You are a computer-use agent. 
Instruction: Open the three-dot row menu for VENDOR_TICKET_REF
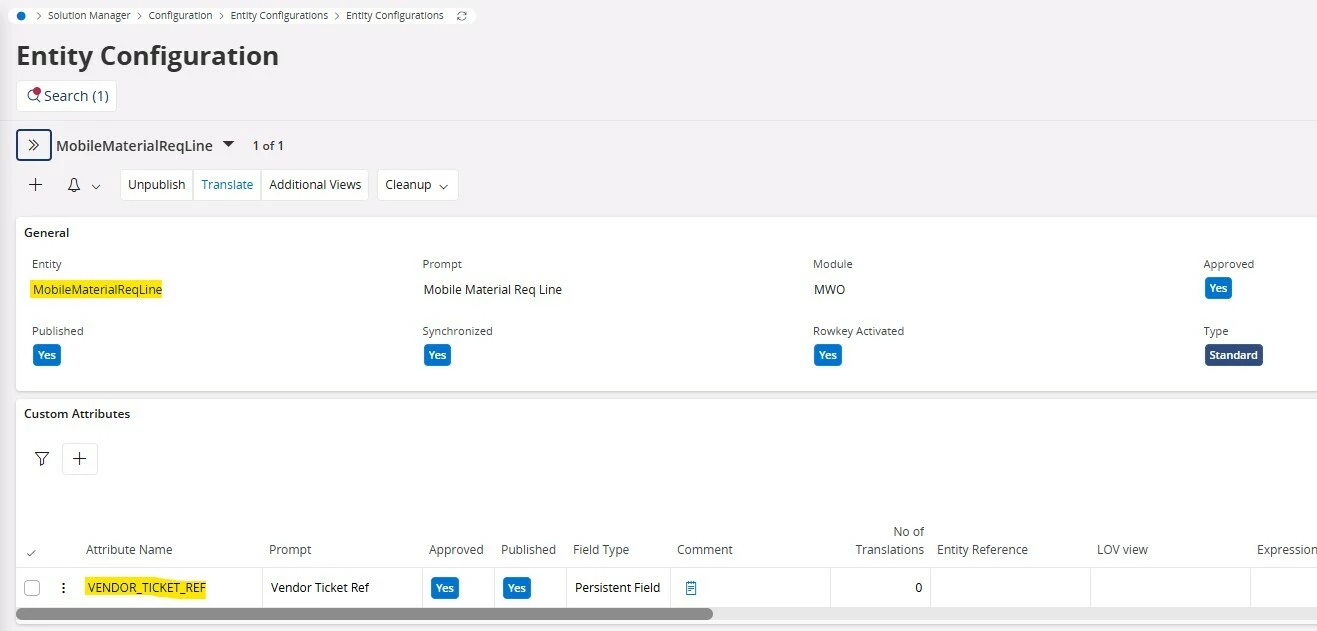click(x=64, y=588)
